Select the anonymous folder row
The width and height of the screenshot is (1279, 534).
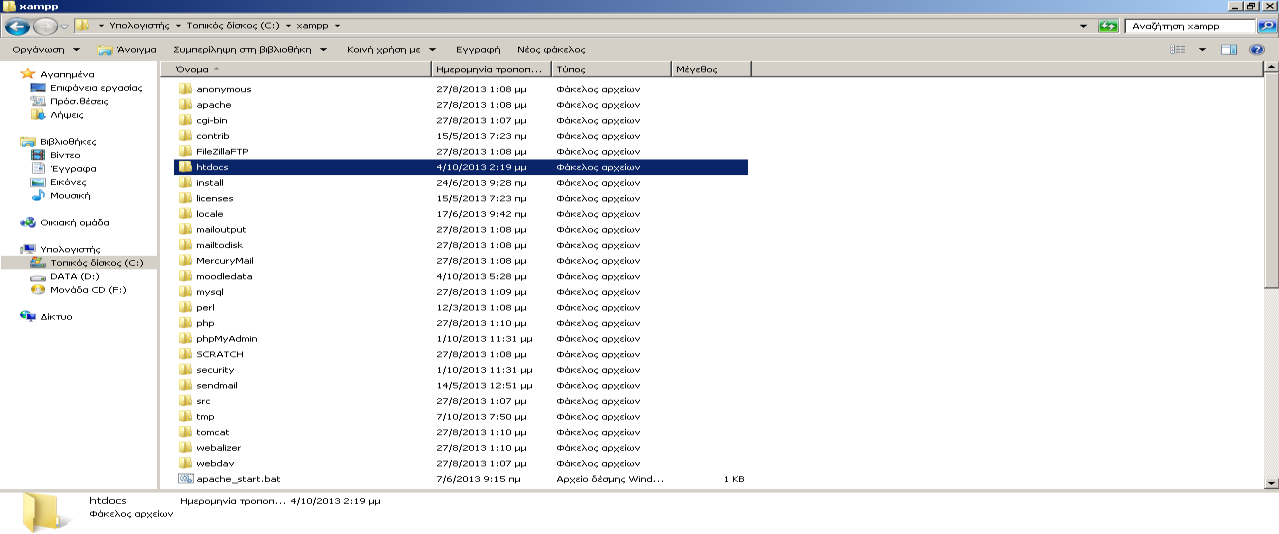pos(461,89)
